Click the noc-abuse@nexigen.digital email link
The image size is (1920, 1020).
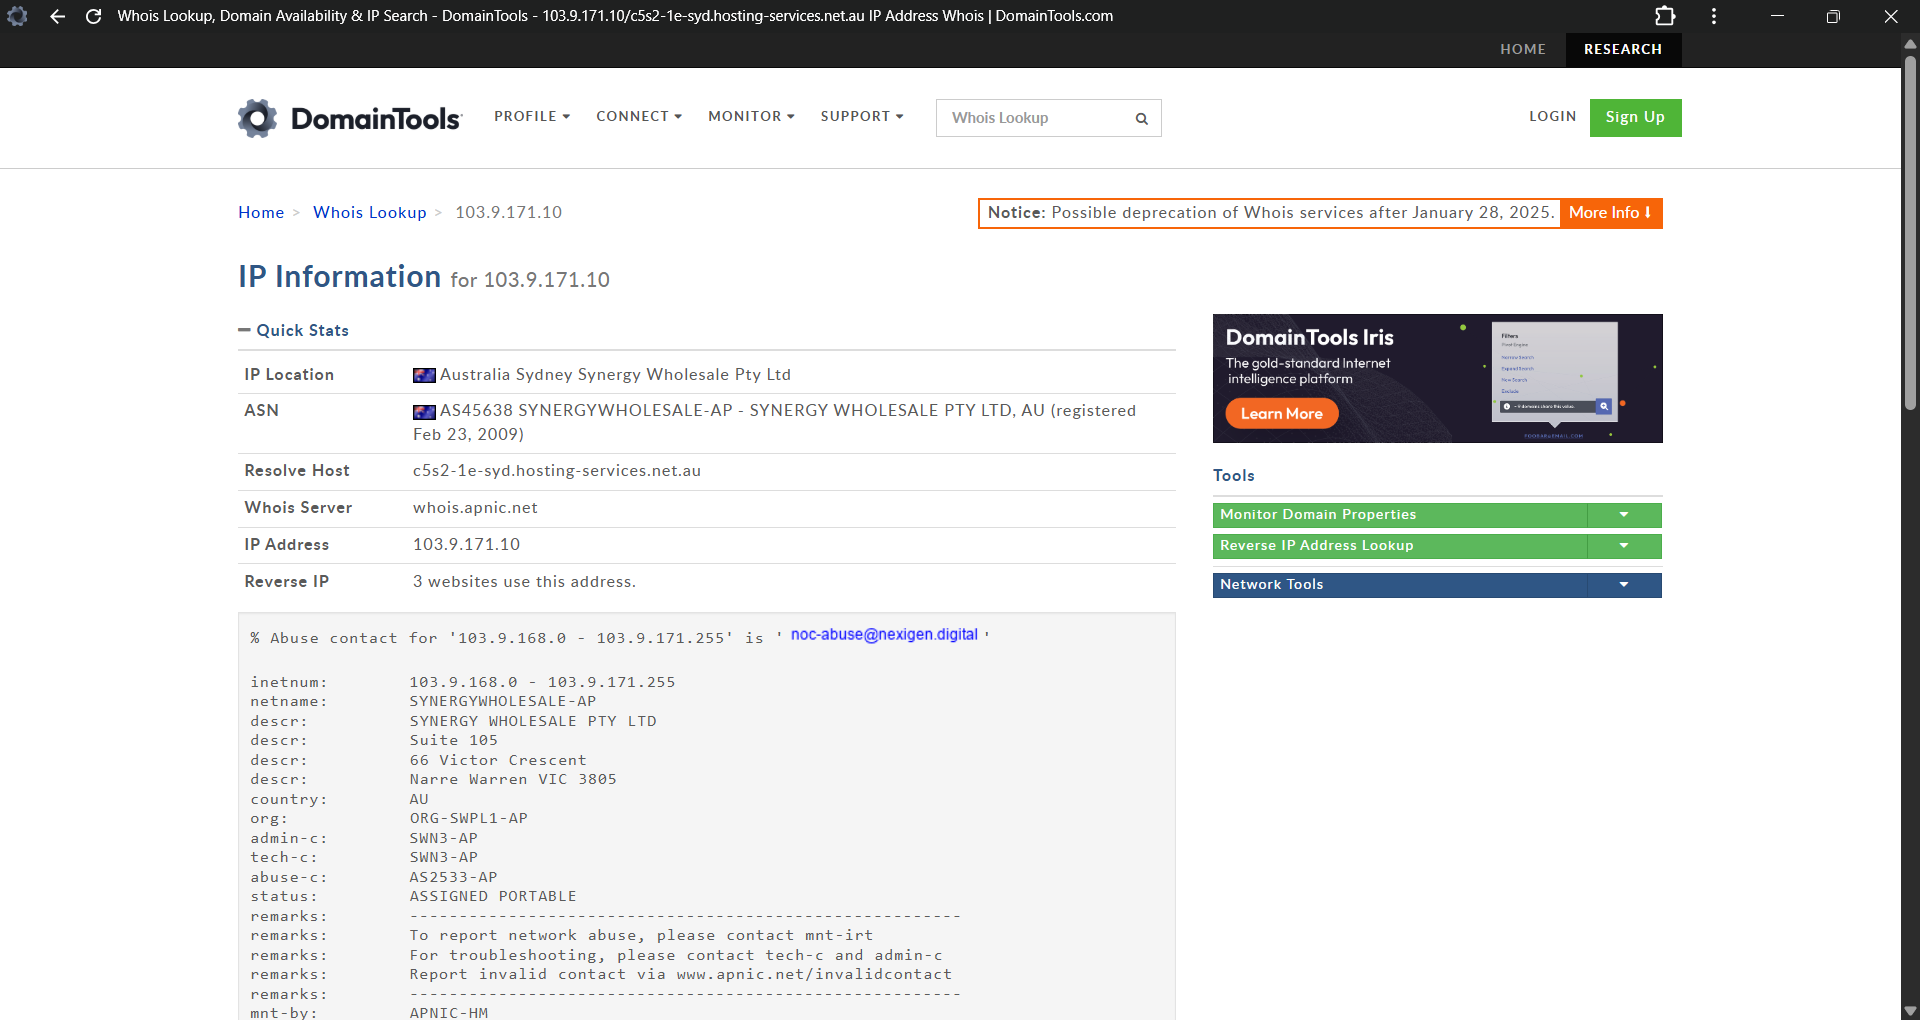click(884, 635)
